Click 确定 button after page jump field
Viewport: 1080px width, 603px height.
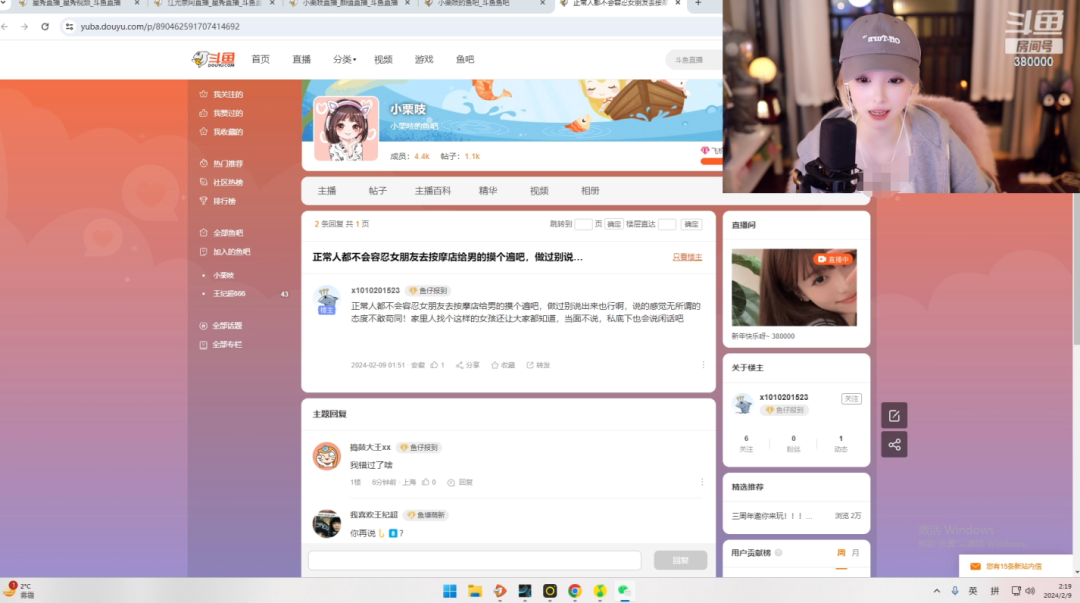[x=614, y=224]
